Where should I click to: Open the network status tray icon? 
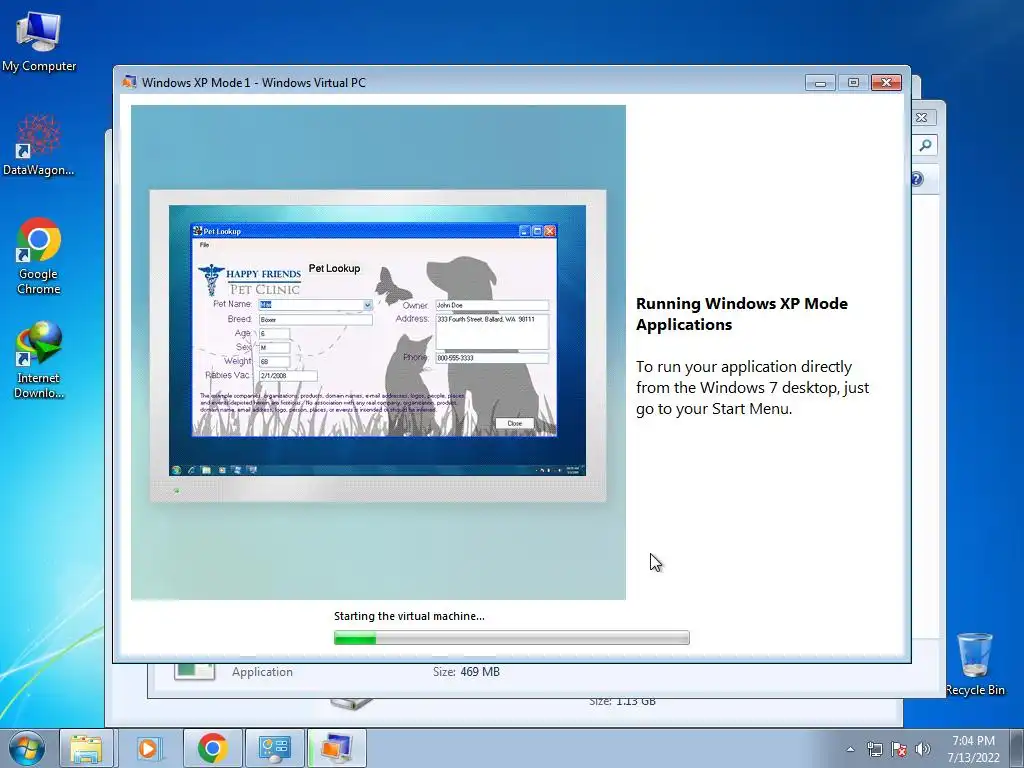click(x=874, y=749)
